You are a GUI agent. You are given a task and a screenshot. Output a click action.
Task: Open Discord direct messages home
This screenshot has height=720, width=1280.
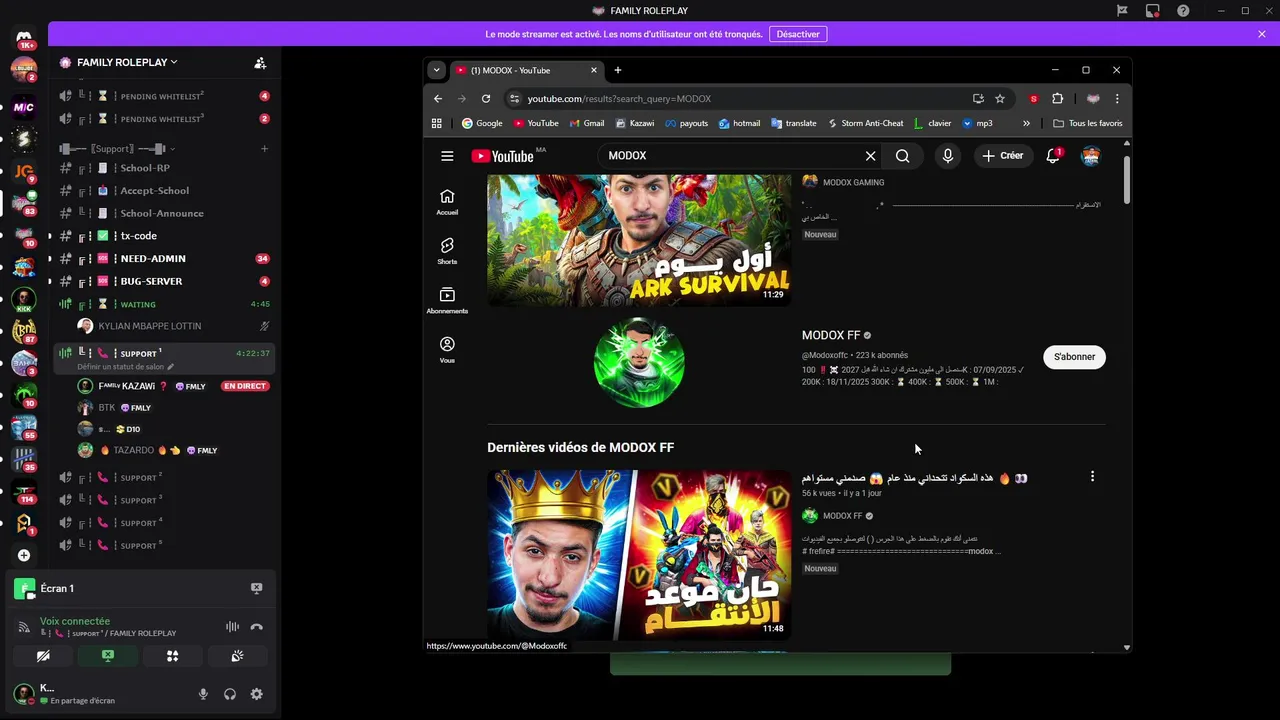tap(24, 38)
